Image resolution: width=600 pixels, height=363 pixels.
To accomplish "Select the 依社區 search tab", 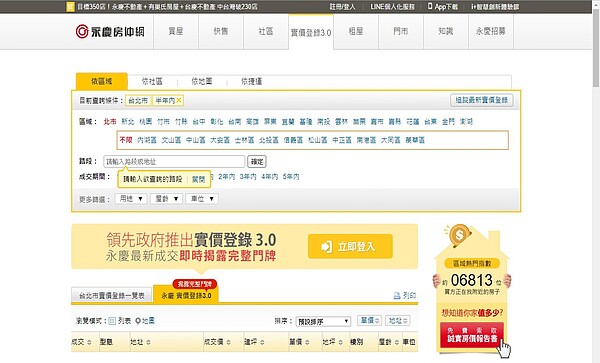I will [x=152, y=81].
